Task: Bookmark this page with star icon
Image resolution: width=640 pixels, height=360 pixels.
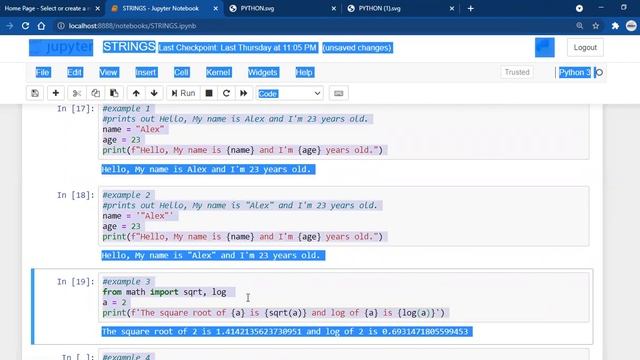Action: point(596,26)
